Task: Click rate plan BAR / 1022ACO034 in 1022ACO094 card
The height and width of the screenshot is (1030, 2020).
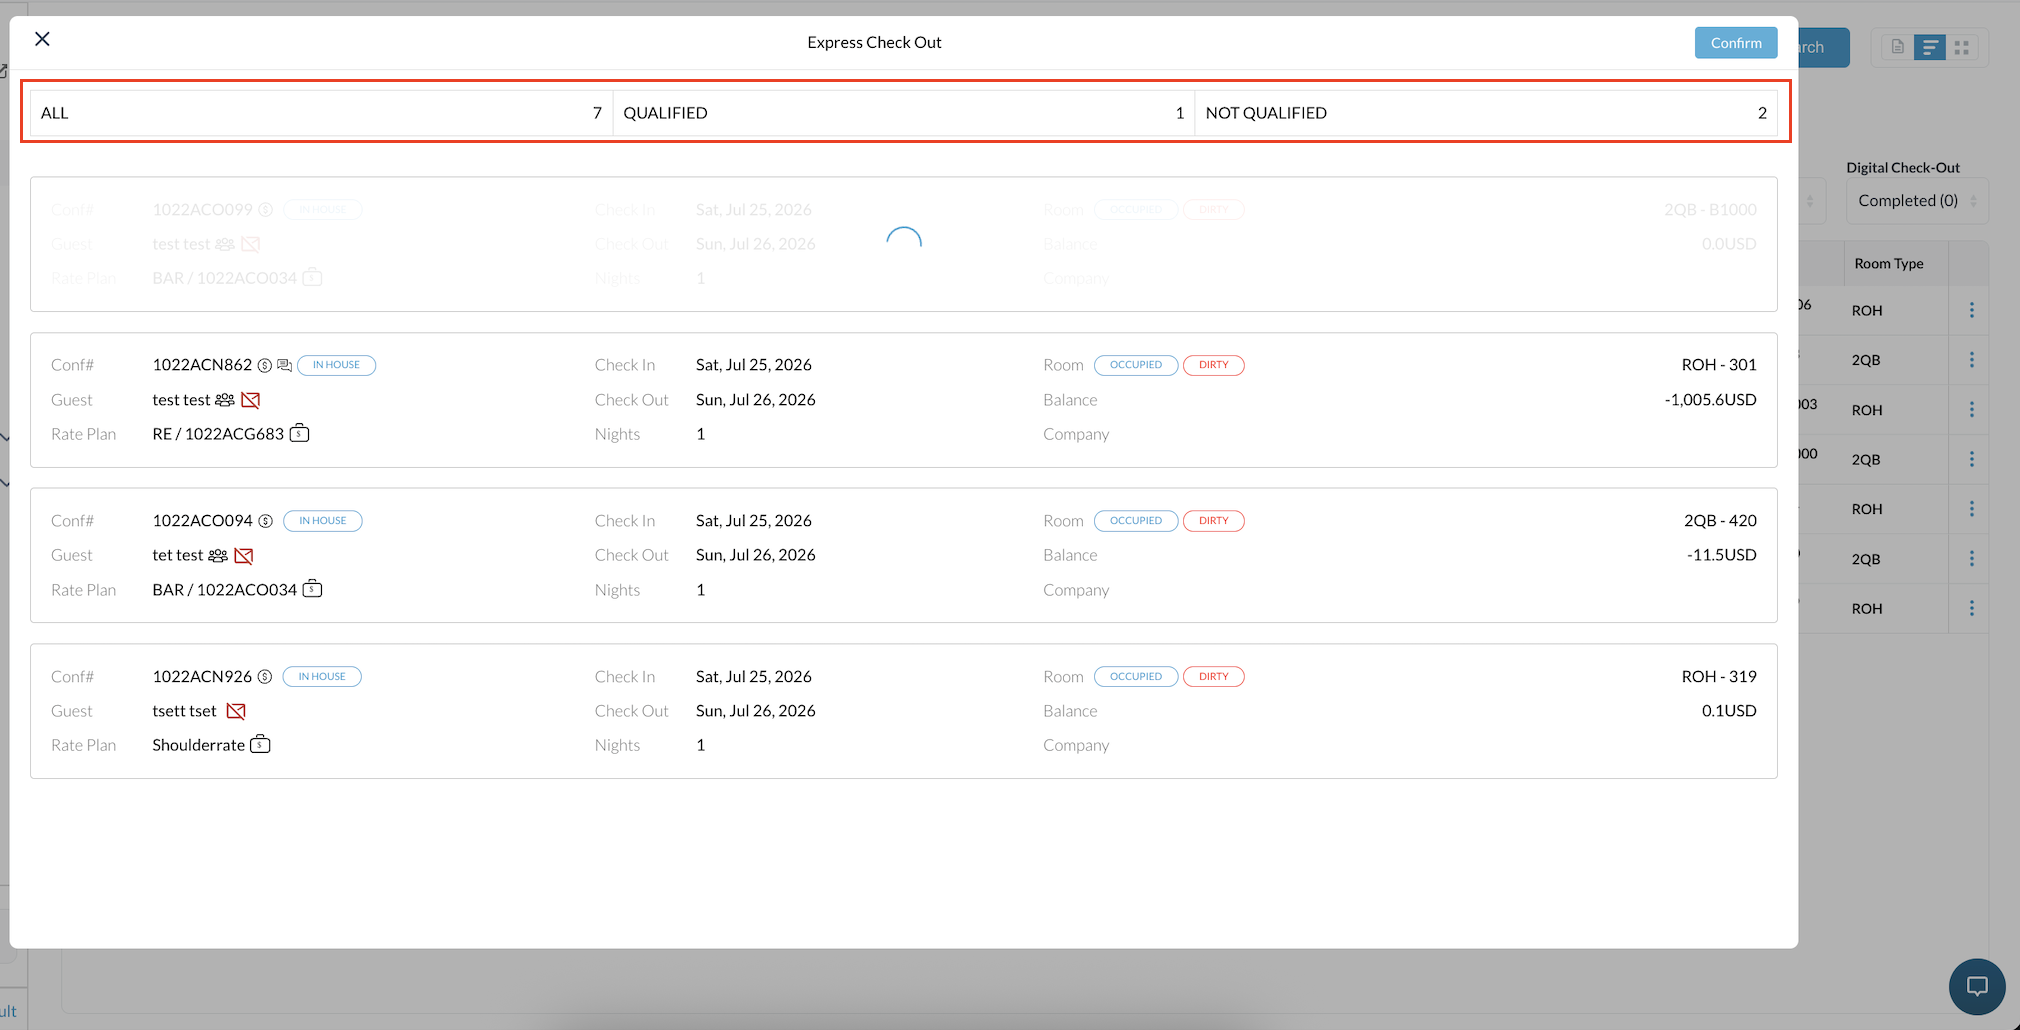Action: 224,590
